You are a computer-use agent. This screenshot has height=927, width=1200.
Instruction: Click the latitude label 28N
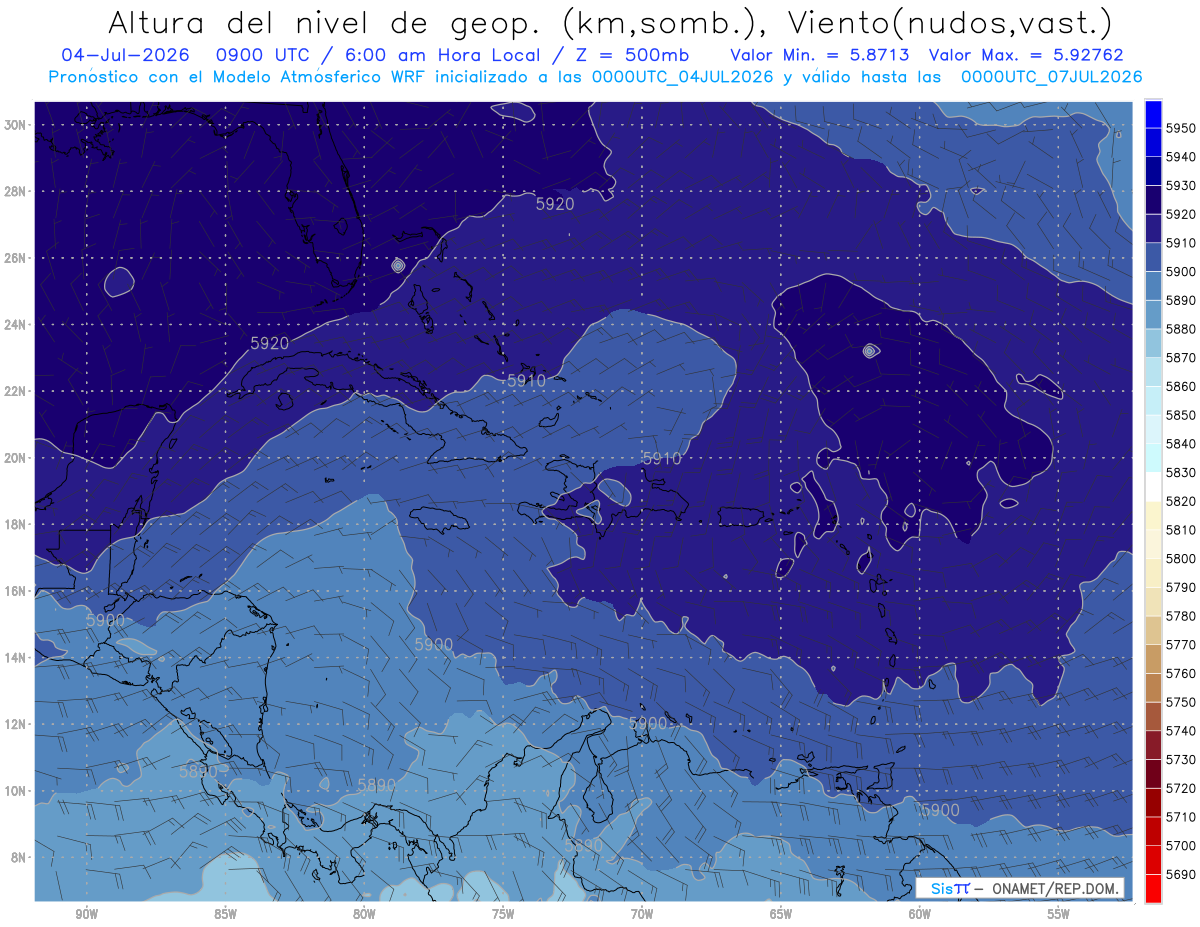(15, 191)
